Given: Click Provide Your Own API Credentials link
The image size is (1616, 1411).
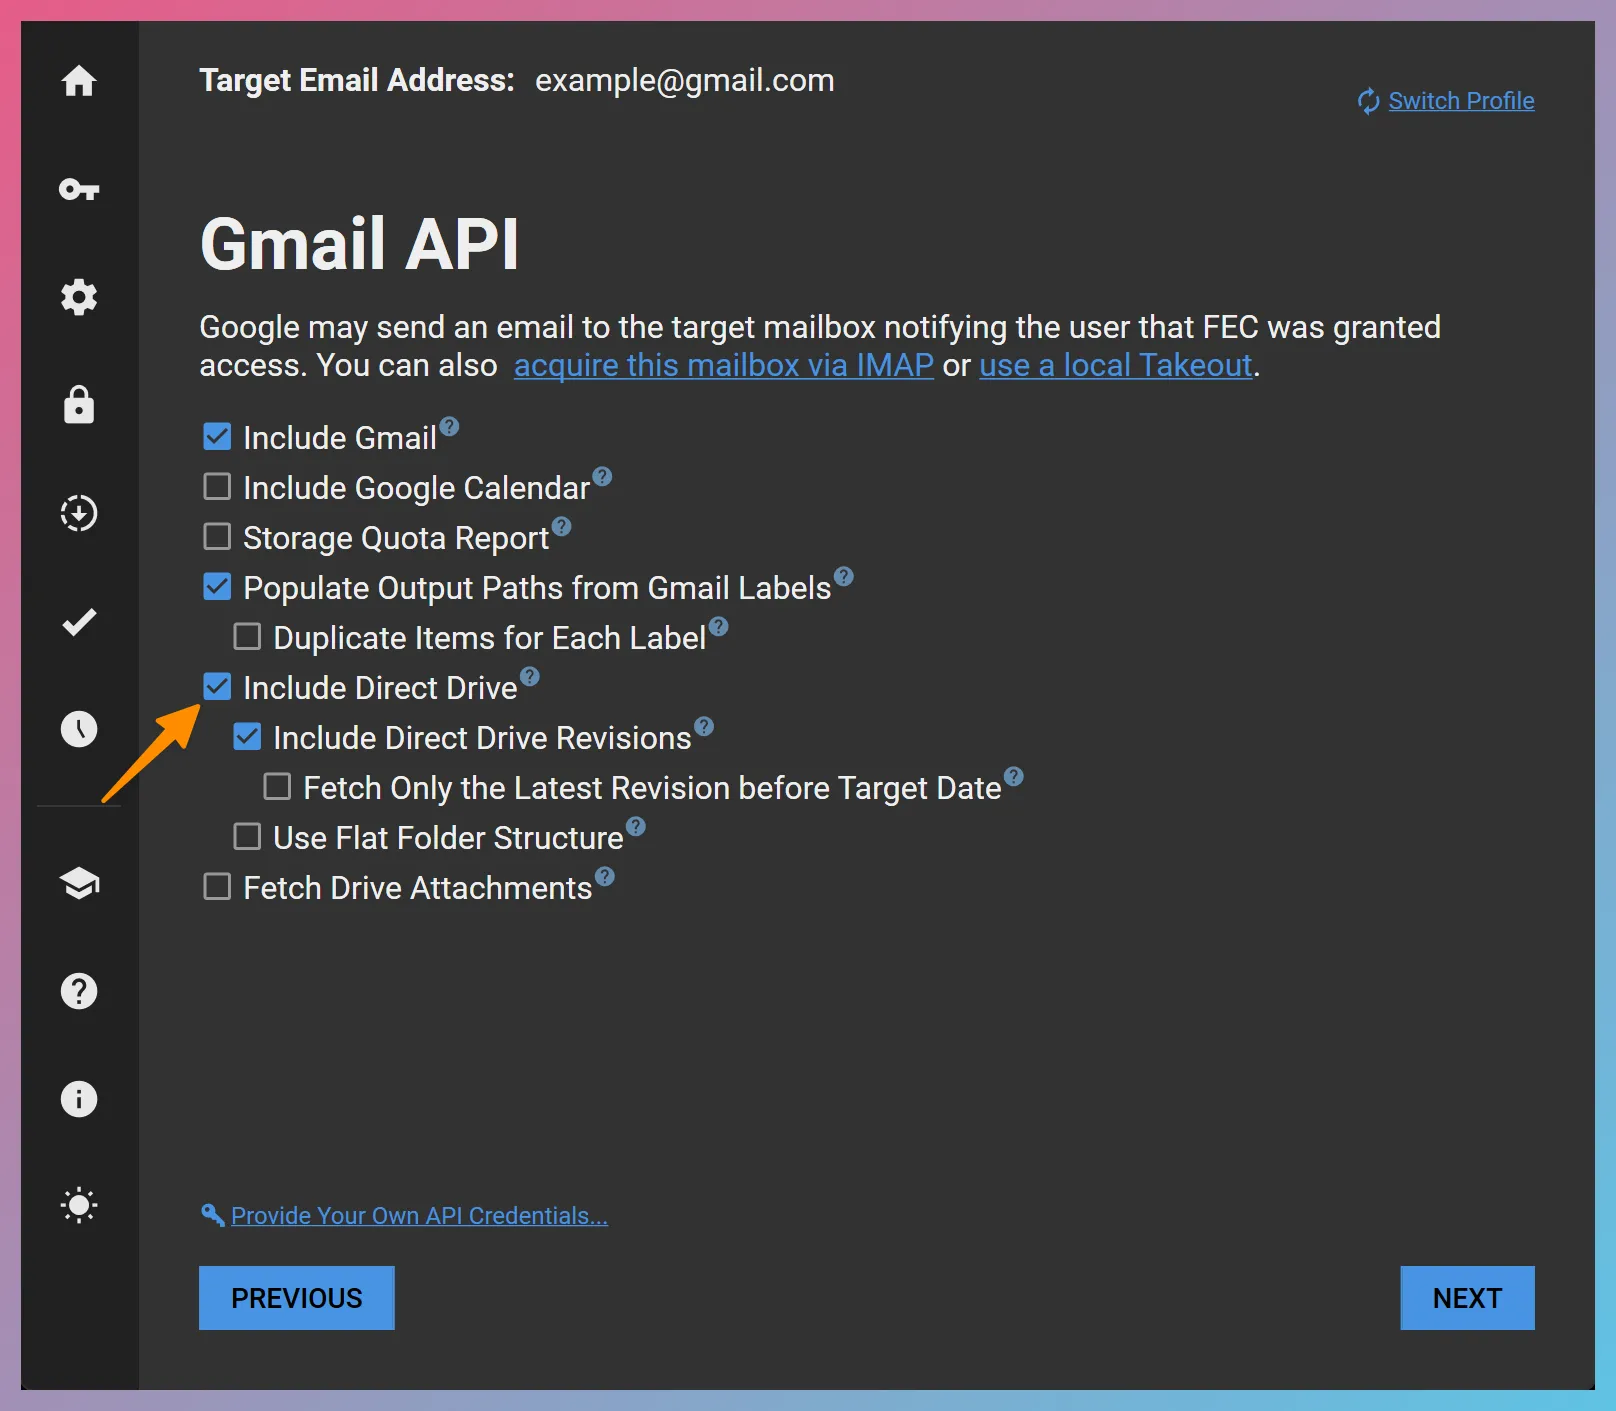Looking at the screenshot, I should pyautogui.click(x=419, y=1215).
